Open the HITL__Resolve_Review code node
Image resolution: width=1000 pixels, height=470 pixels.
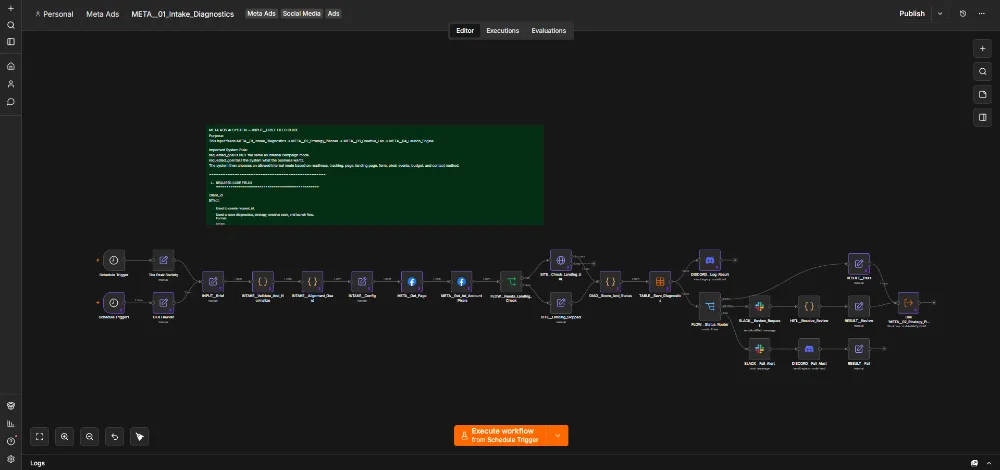809,306
